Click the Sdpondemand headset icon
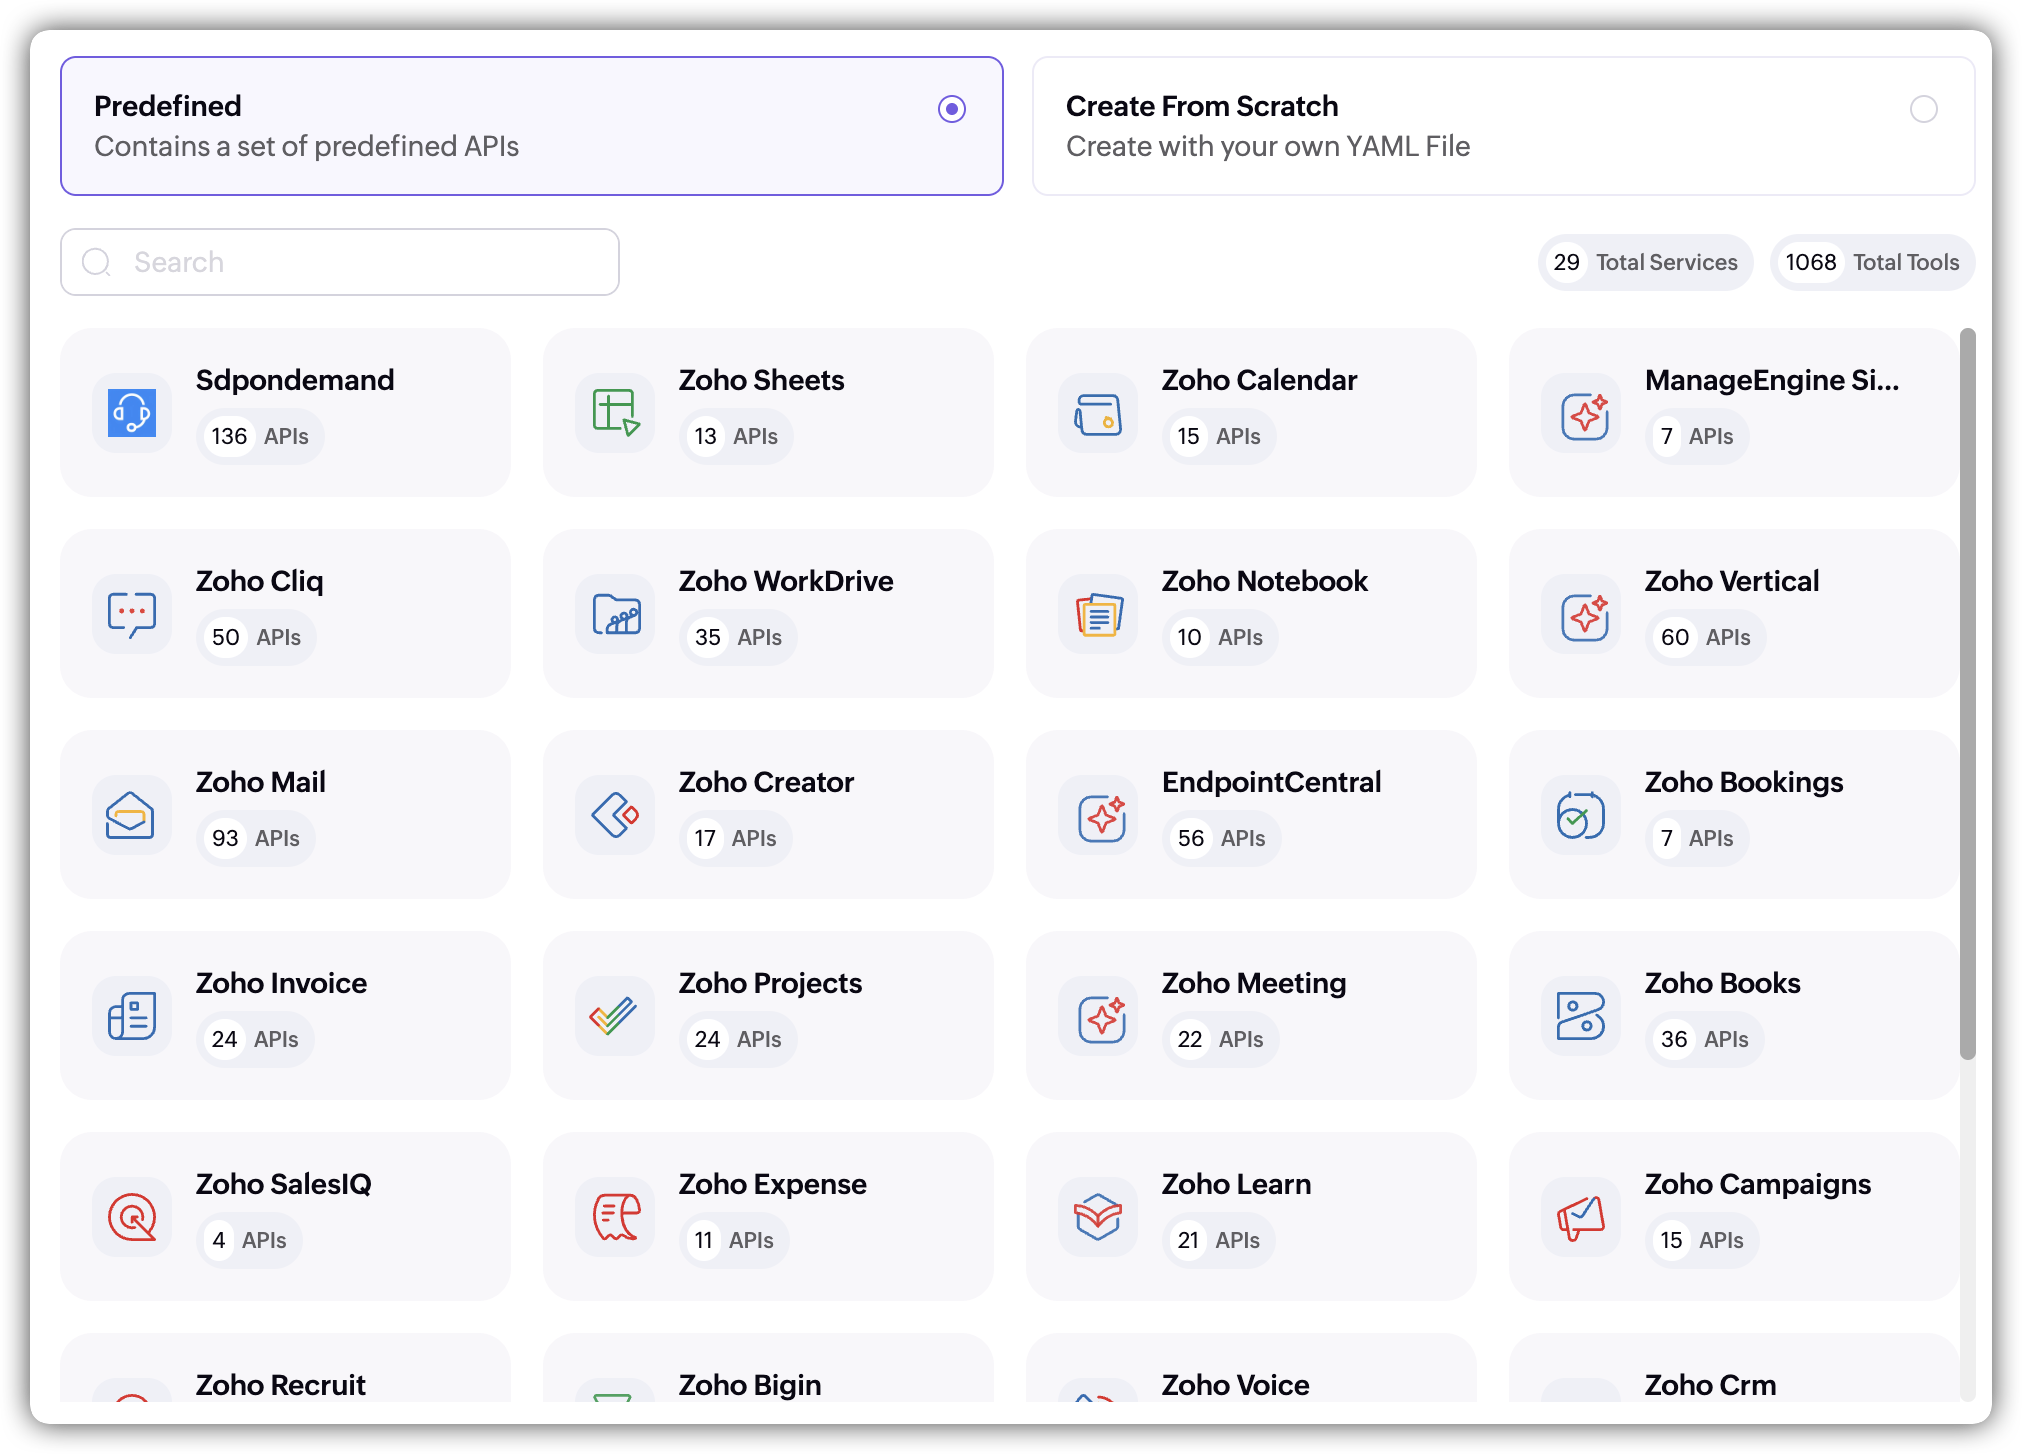Screen dimensions: 2022x1454 click(x=132, y=412)
